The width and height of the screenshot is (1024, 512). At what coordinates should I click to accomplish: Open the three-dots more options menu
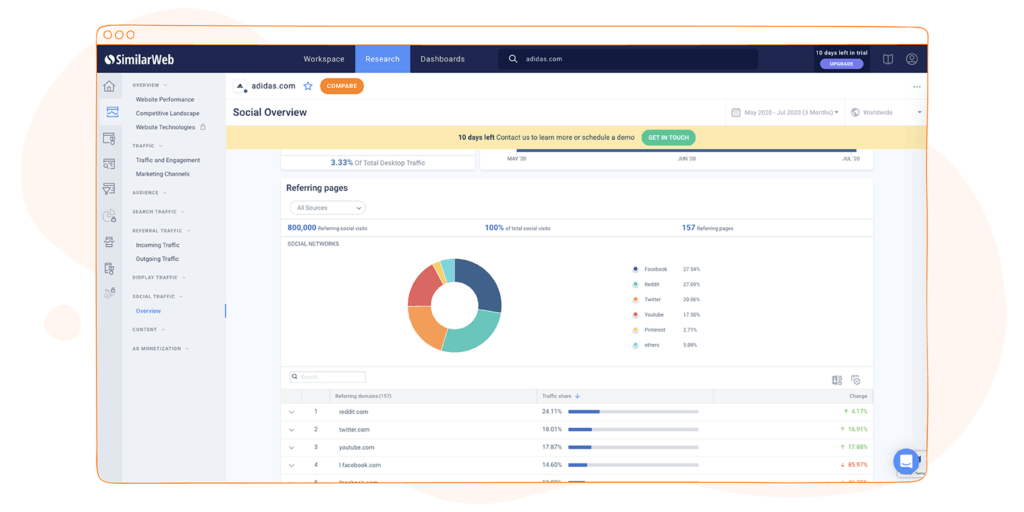[x=917, y=87]
